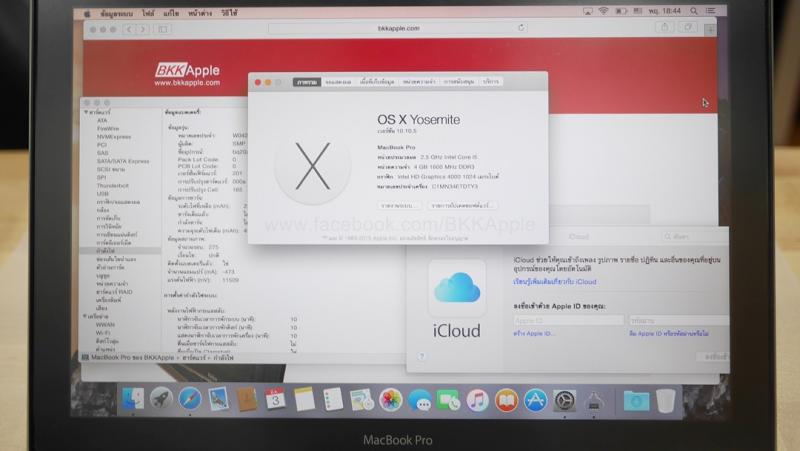The width and height of the screenshot is (800, 451).
Task: Open System Preferences gear in Dock
Action: click(564, 399)
